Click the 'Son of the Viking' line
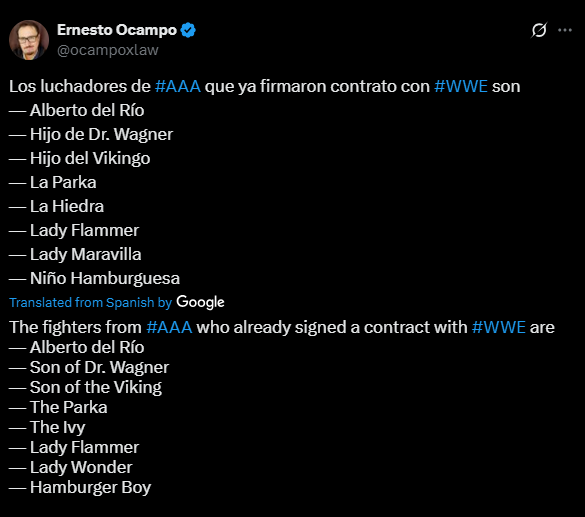The image size is (585, 517). click(x=85, y=387)
